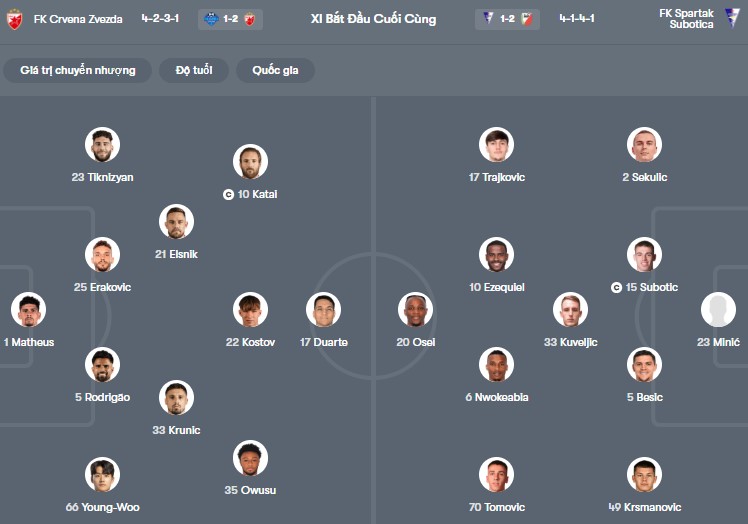Open the right 1-2 match score badge
This screenshot has height=524, width=748.
pos(508,19)
